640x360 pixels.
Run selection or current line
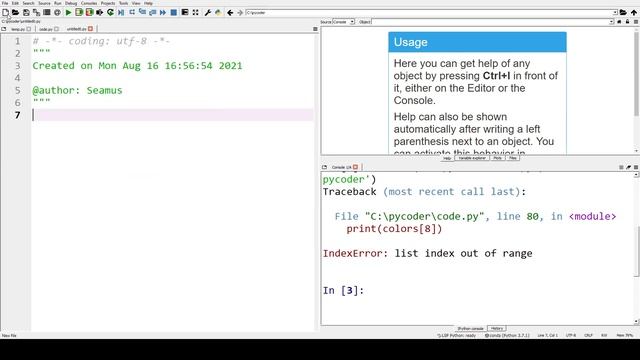(100, 13)
